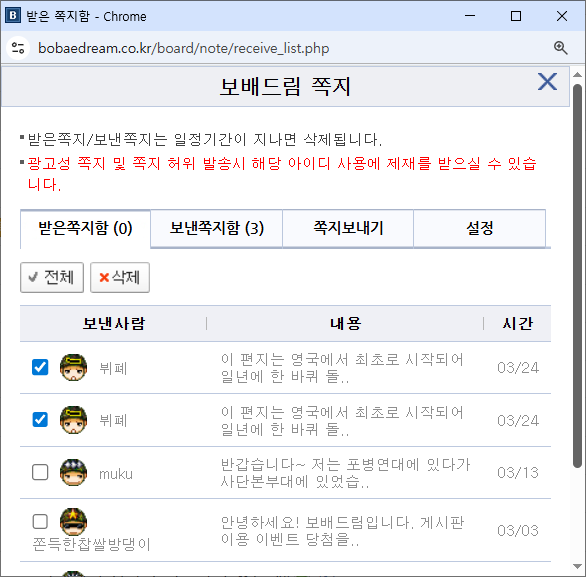Image resolution: width=586 pixels, height=577 pixels.
Task: Click the 전체 select-all button
Action: tap(52, 277)
